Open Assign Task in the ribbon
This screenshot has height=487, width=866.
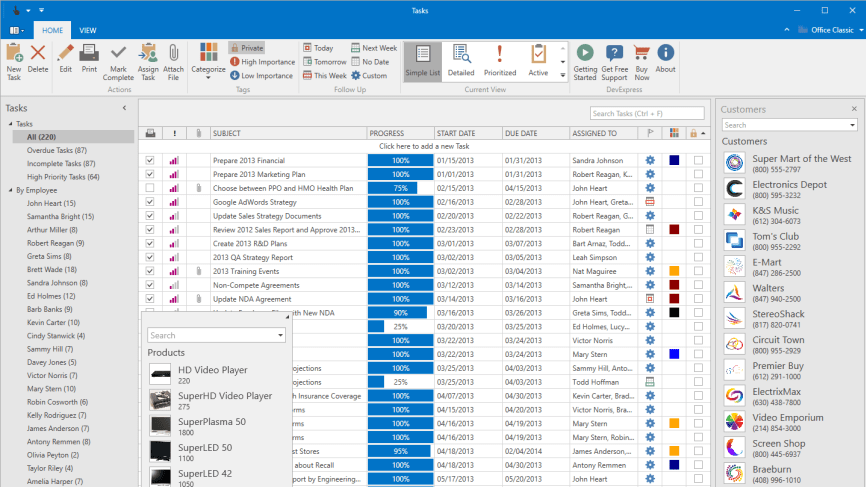click(x=148, y=62)
